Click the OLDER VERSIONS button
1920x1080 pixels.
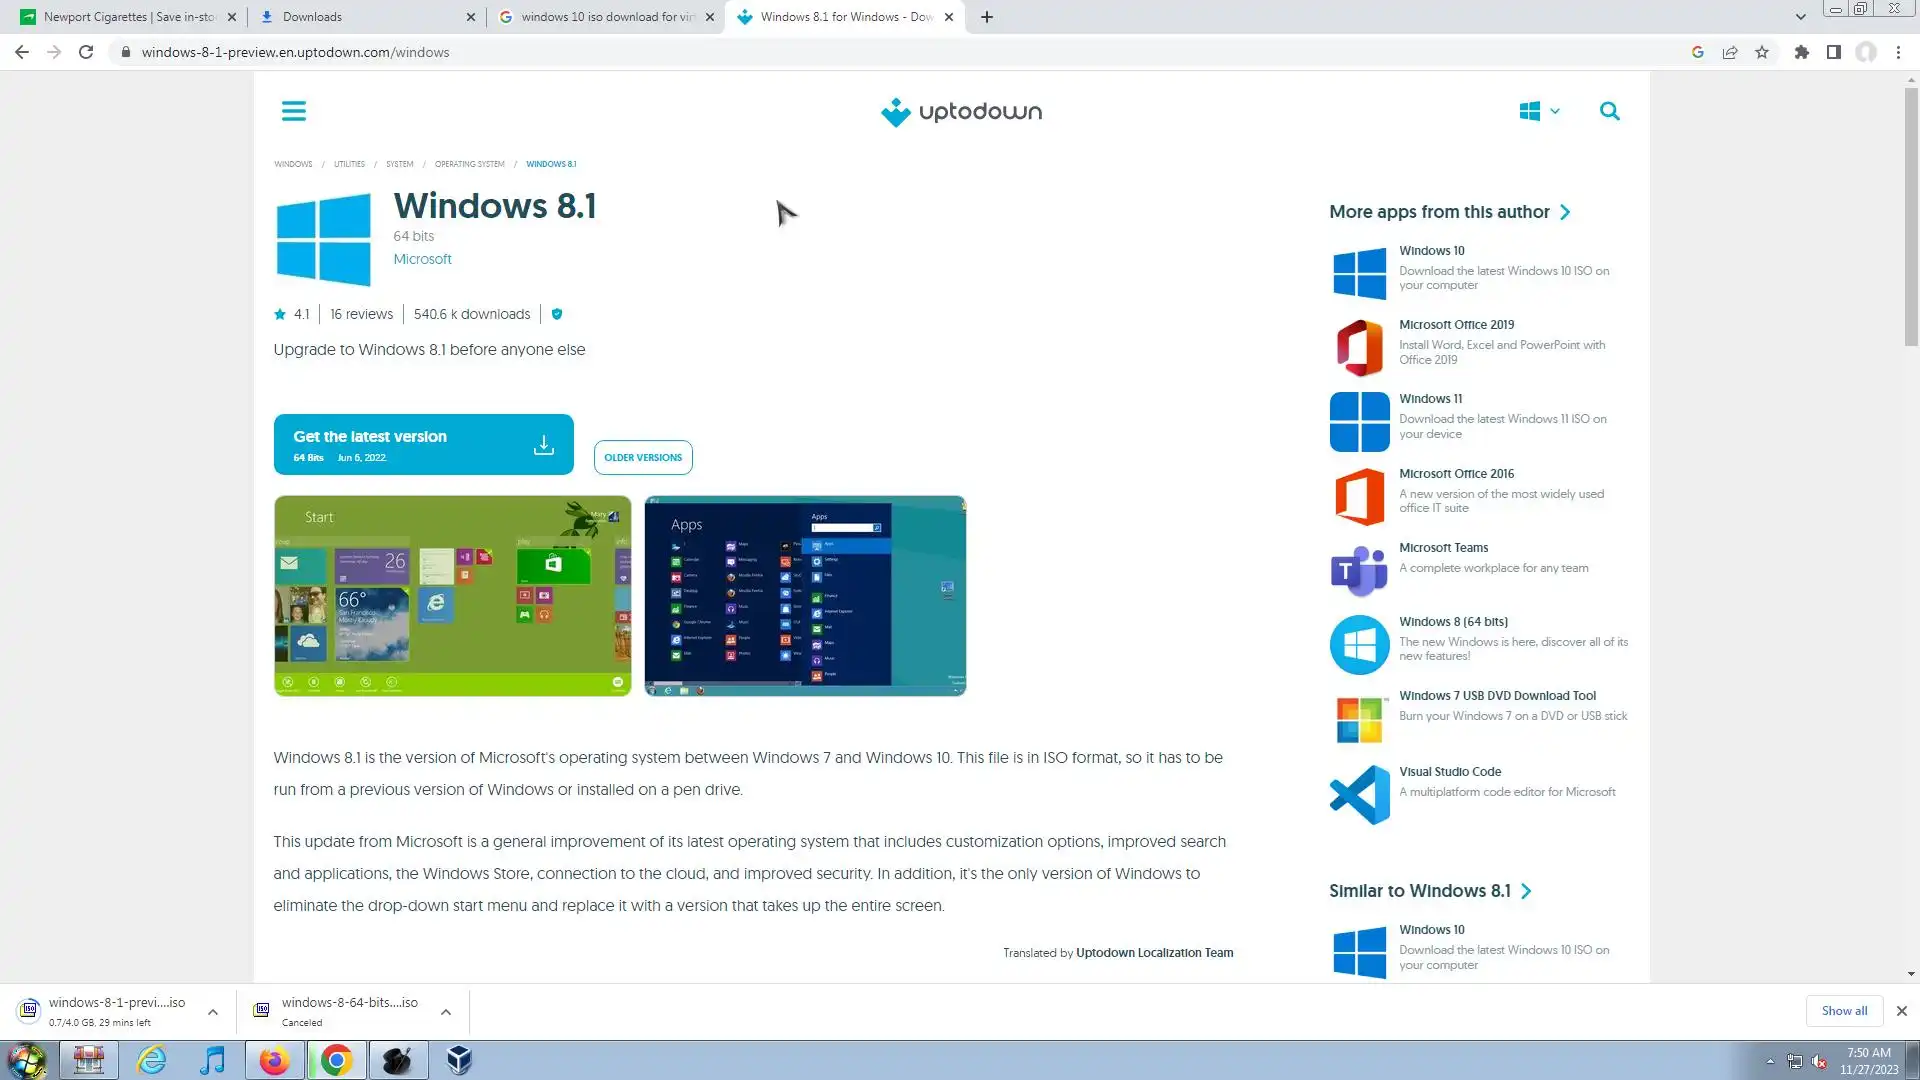[643, 457]
